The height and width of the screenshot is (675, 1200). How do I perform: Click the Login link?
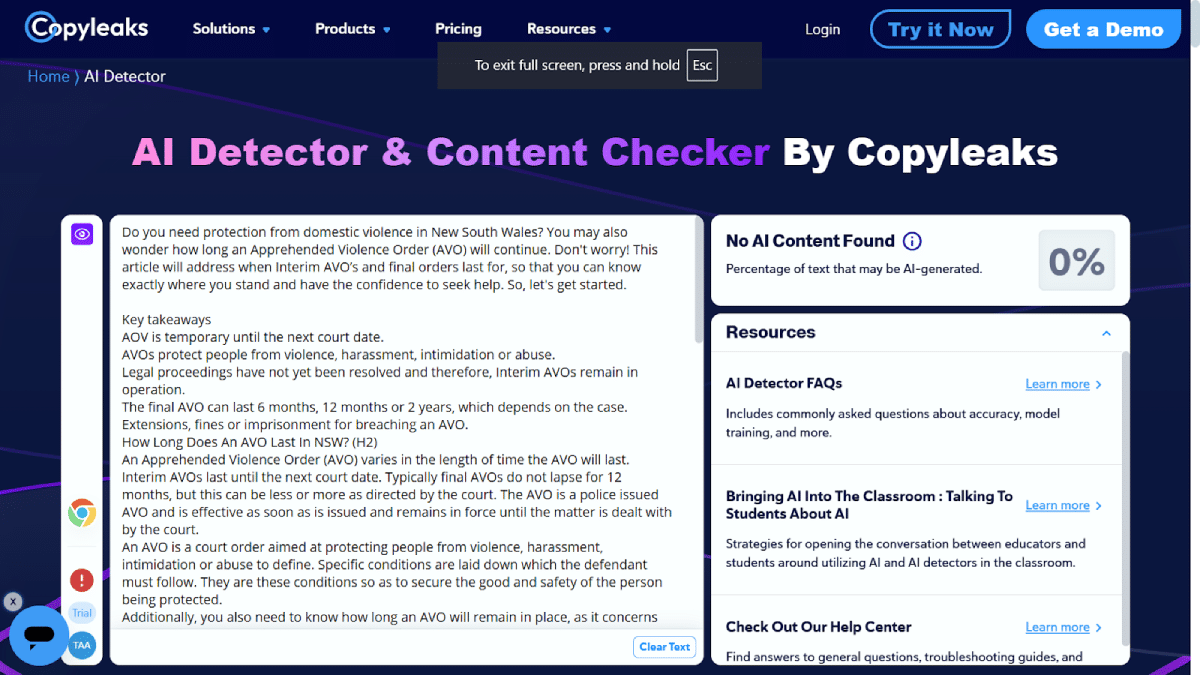tap(822, 29)
